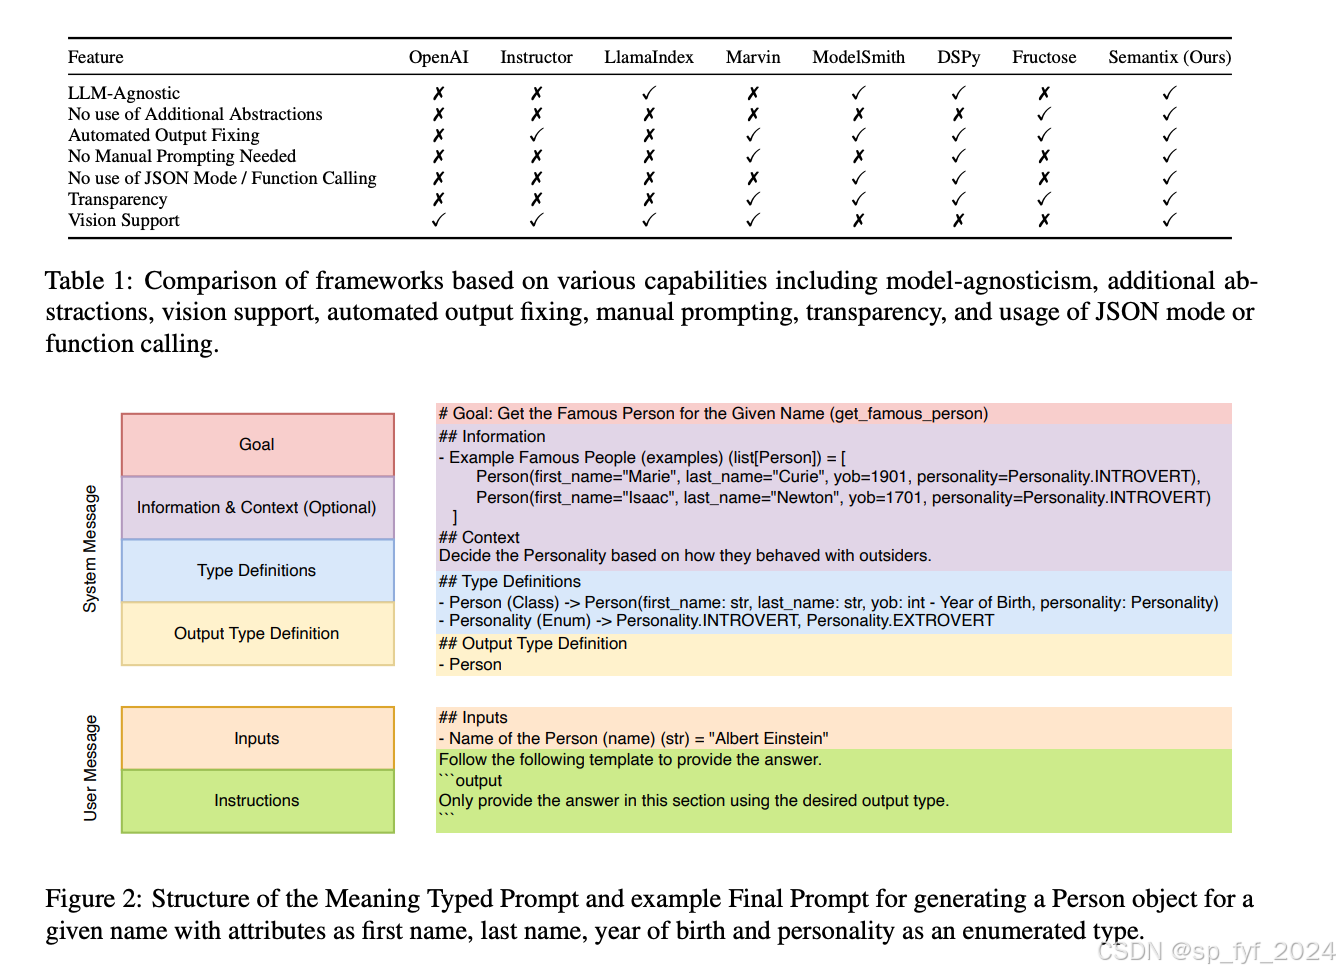
Task: Select the 'Output Type Definition' diagram box
Action: [x=257, y=634]
